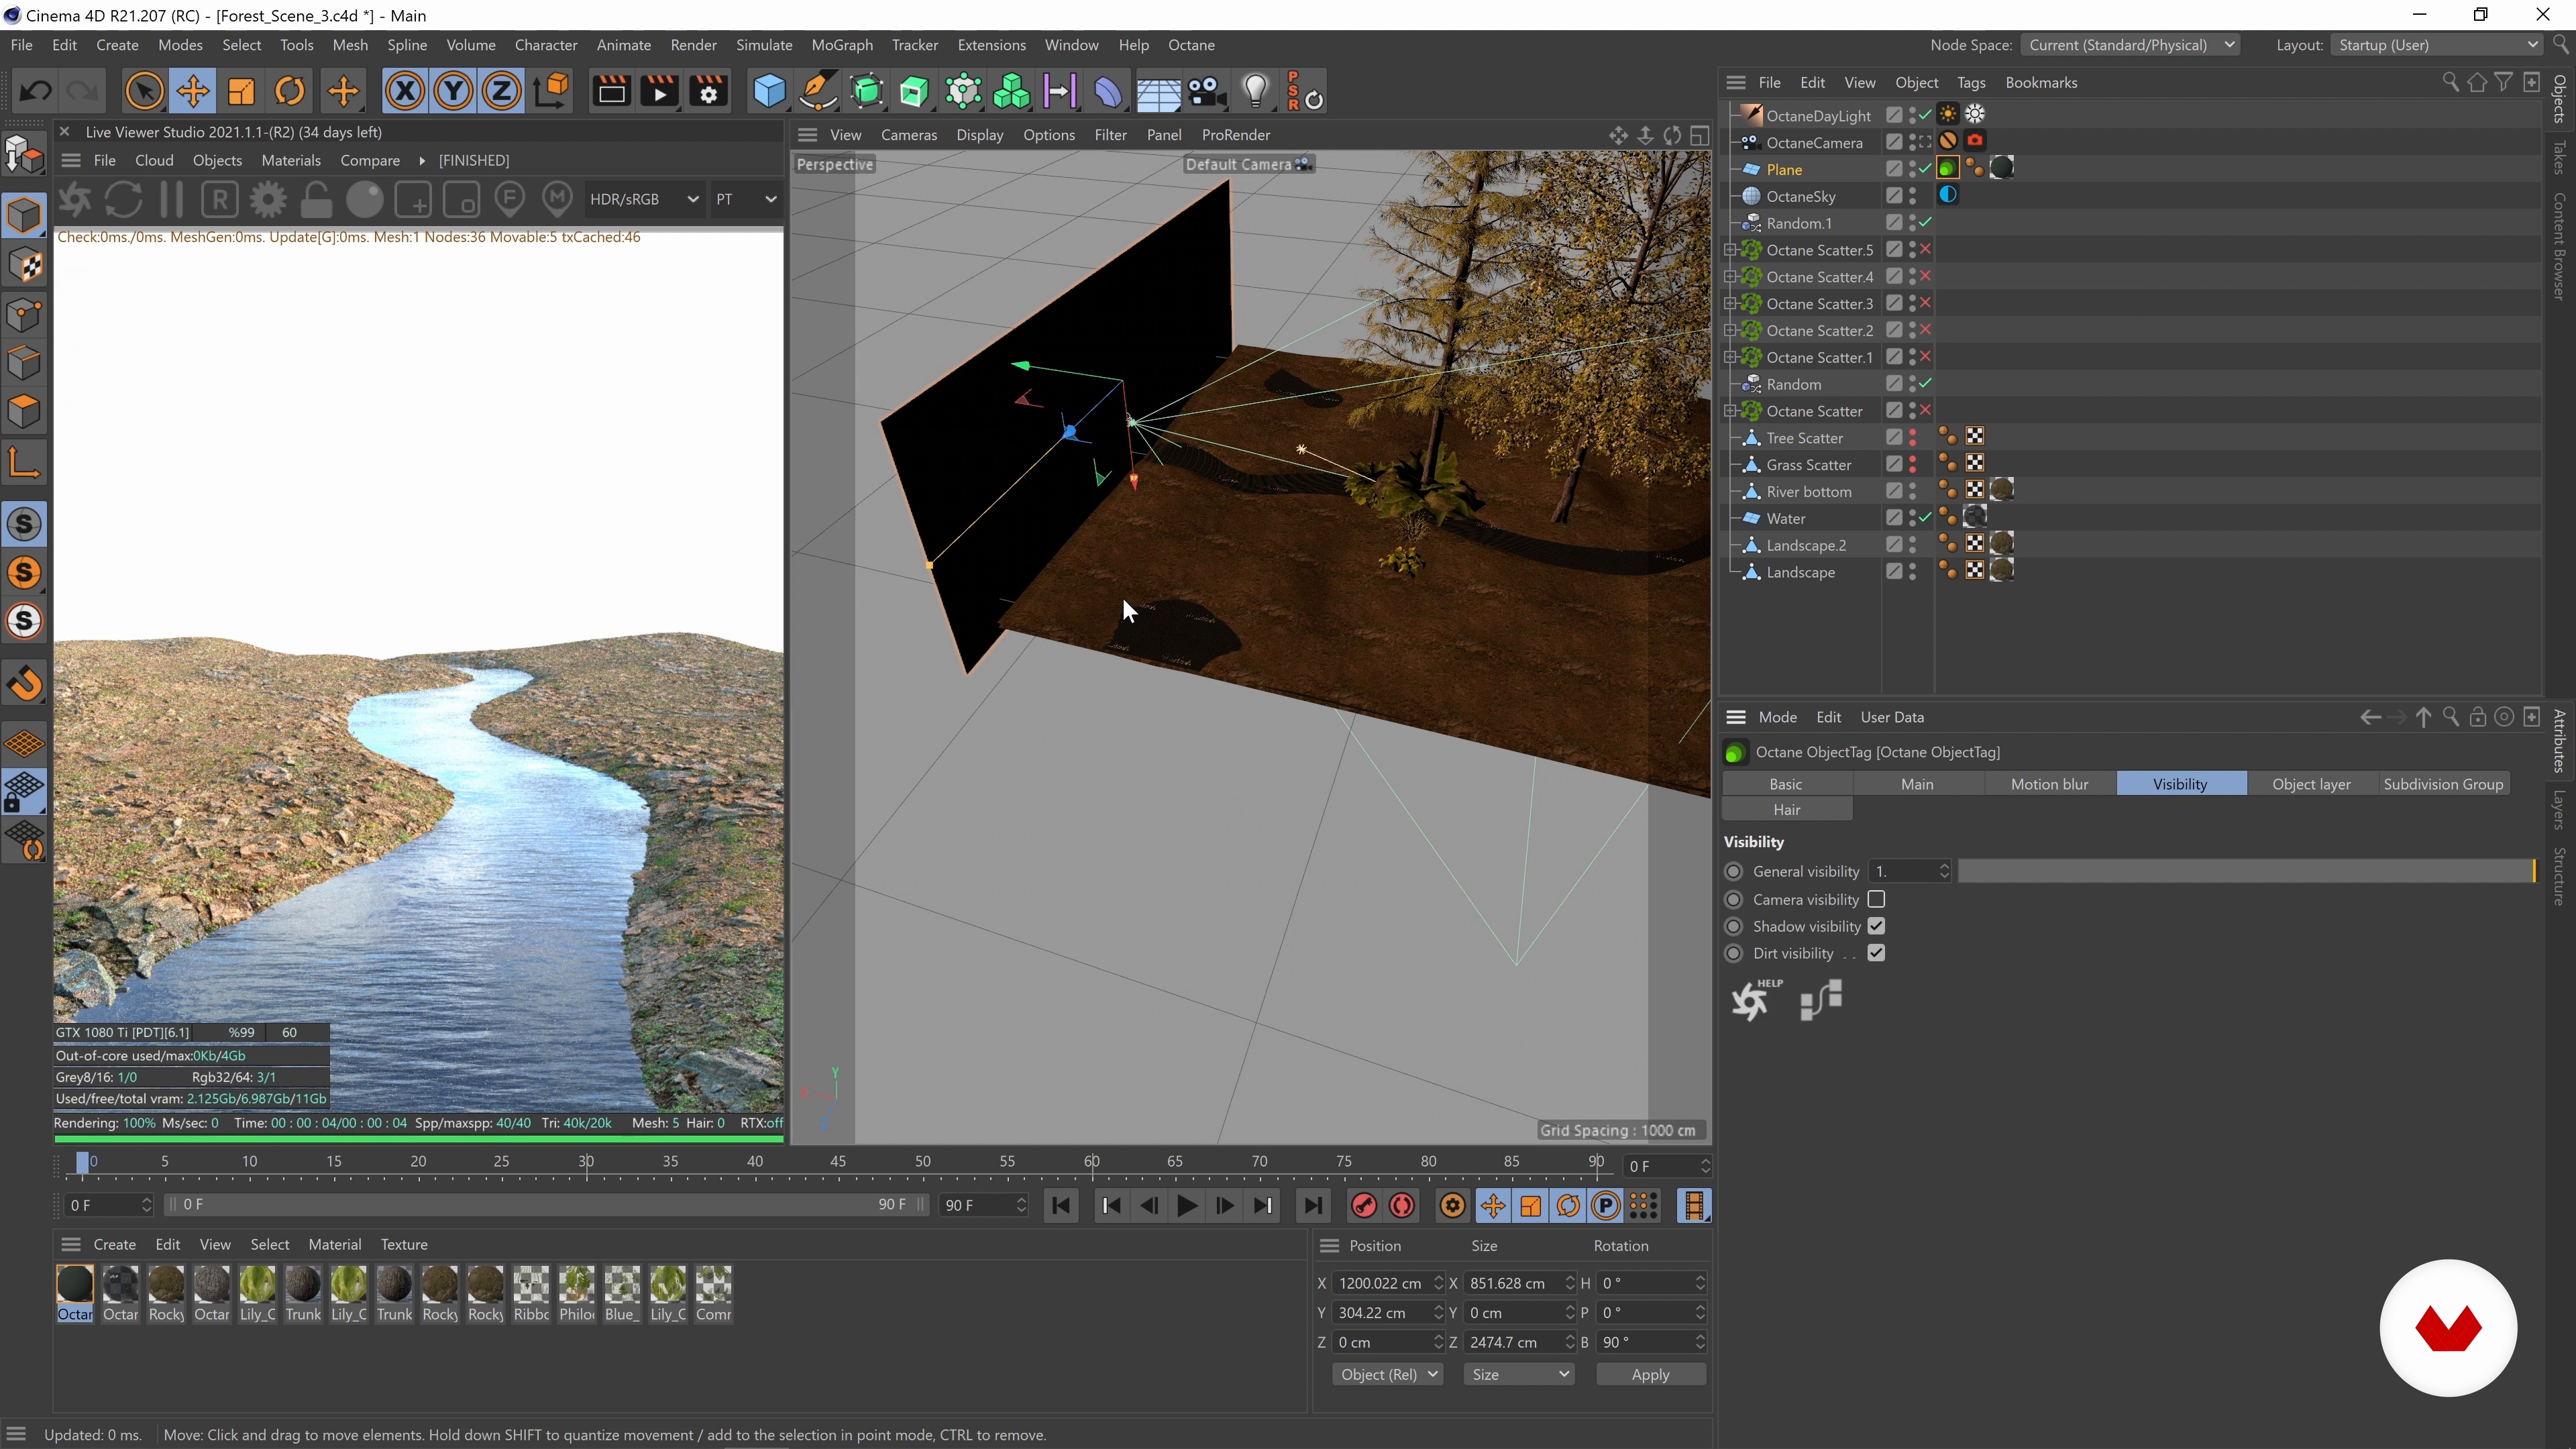
Task: Select the Live Selection tool
Action: [x=144, y=91]
